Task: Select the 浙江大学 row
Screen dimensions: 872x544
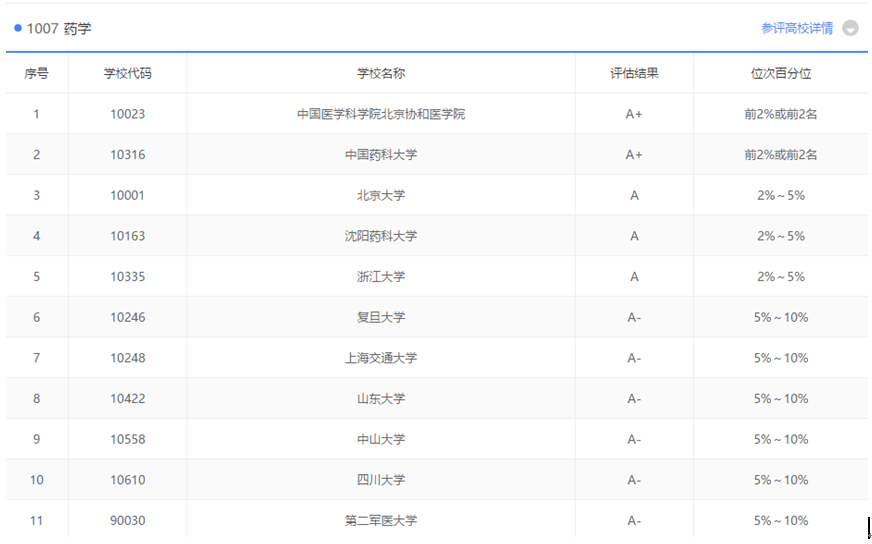Action: pos(381,277)
